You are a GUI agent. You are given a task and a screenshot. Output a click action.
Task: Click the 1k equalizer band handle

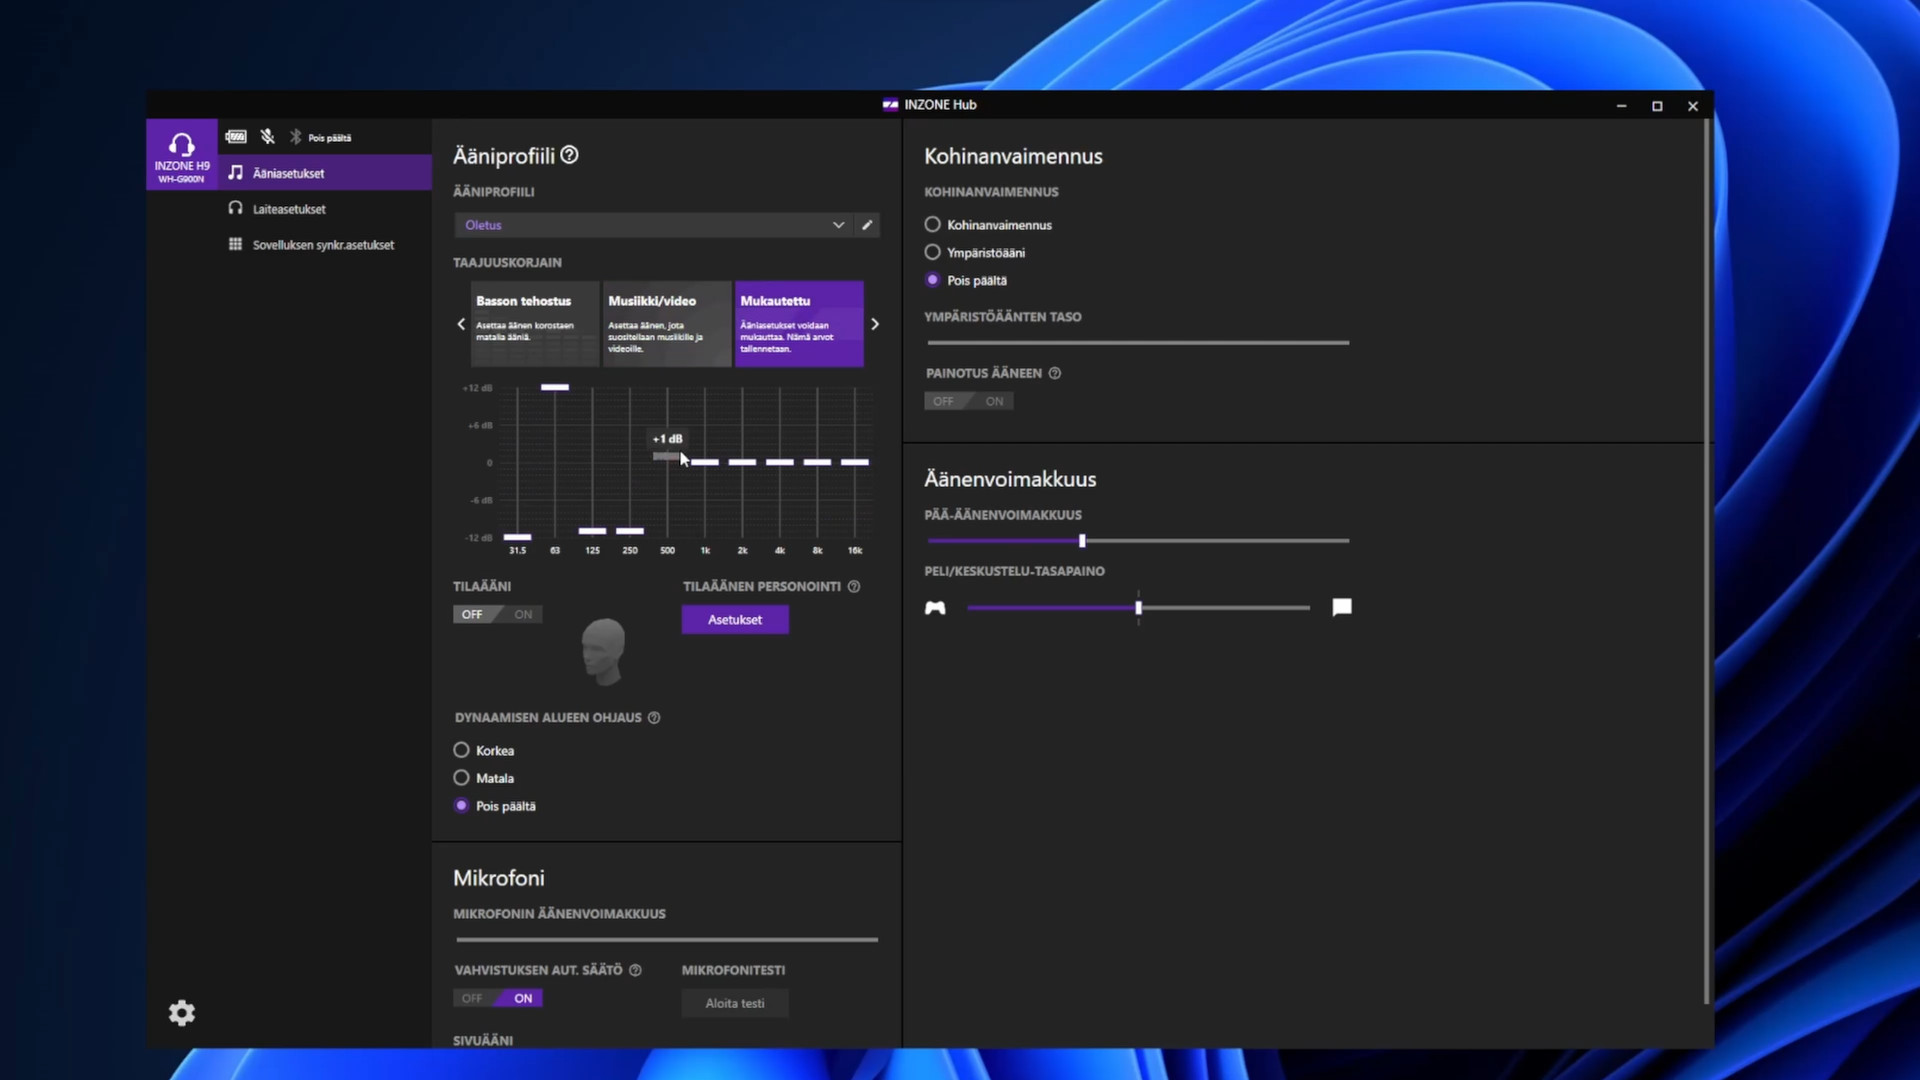point(705,462)
